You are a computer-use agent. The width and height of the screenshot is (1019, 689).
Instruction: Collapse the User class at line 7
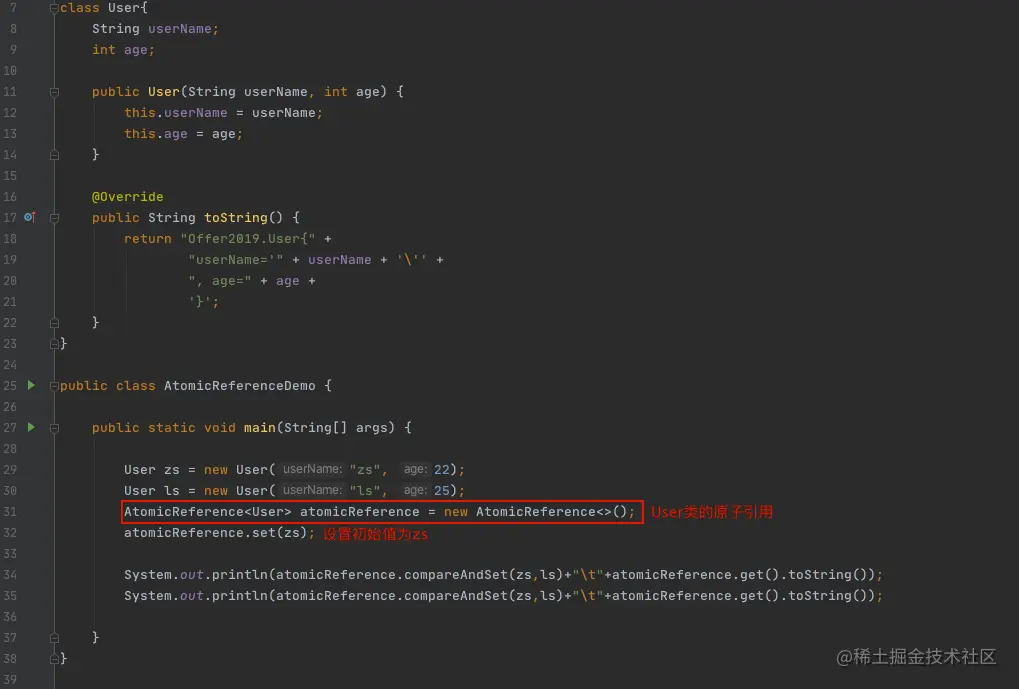pyautogui.click(x=54, y=8)
